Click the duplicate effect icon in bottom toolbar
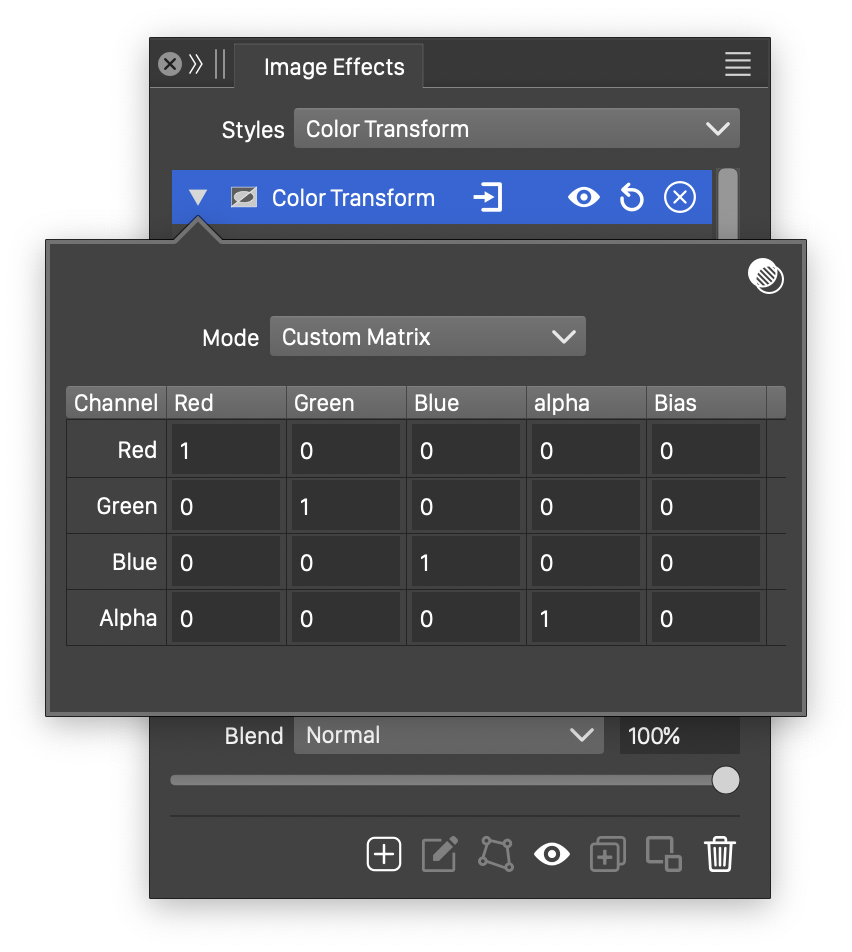This screenshot has height=952, width=852. [x=607, y=854]
